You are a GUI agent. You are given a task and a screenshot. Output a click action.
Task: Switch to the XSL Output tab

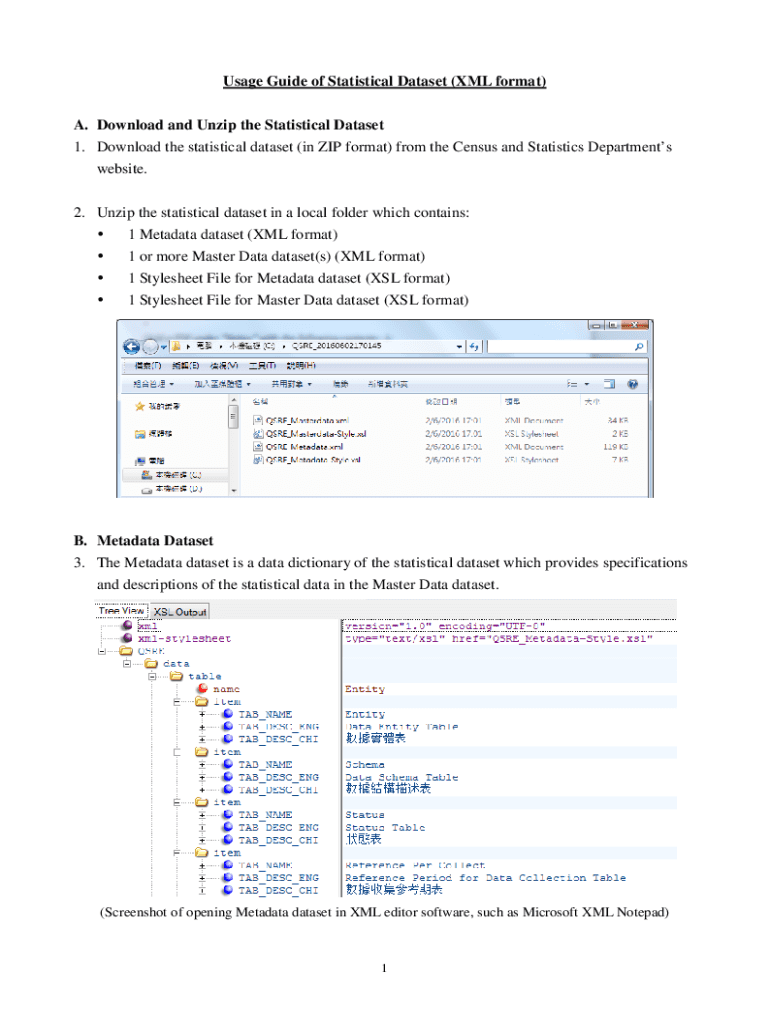(x=178, y=611)
